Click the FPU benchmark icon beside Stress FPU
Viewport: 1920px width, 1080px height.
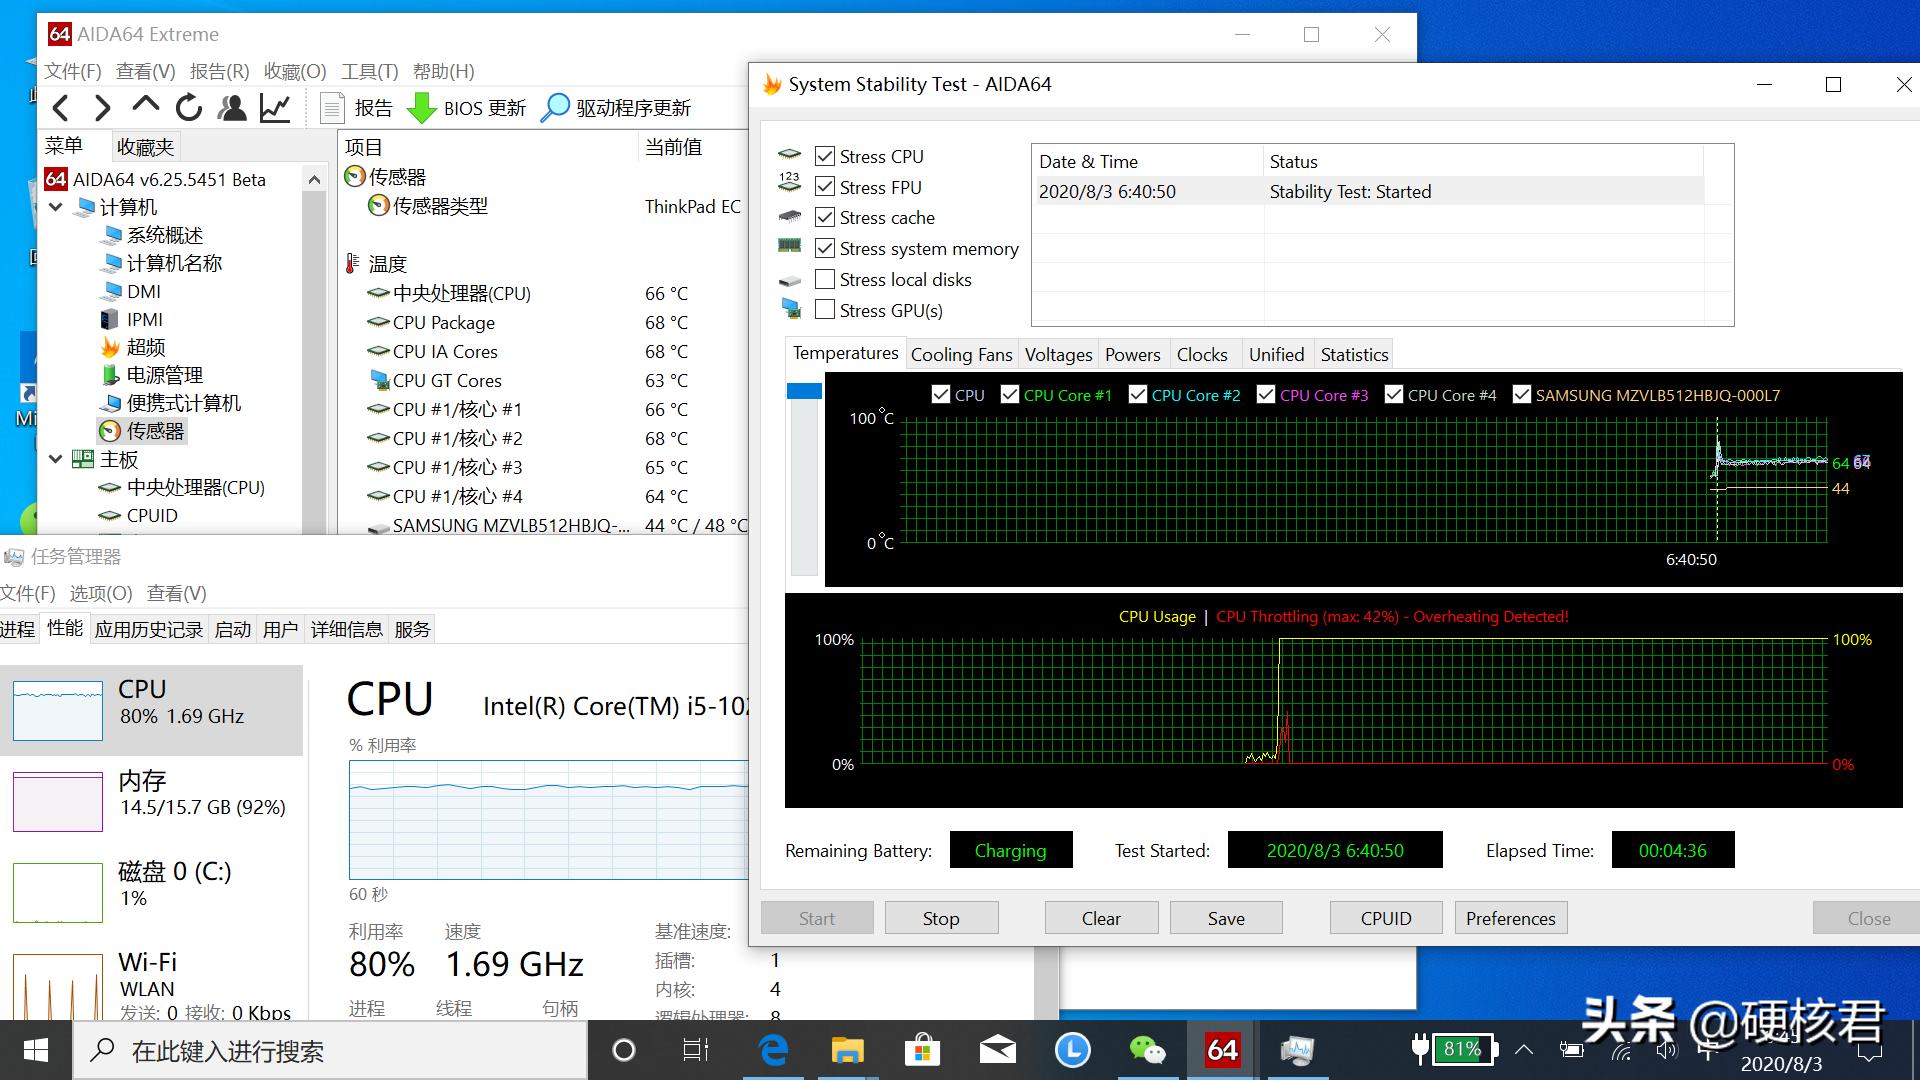tap(790, 184)
